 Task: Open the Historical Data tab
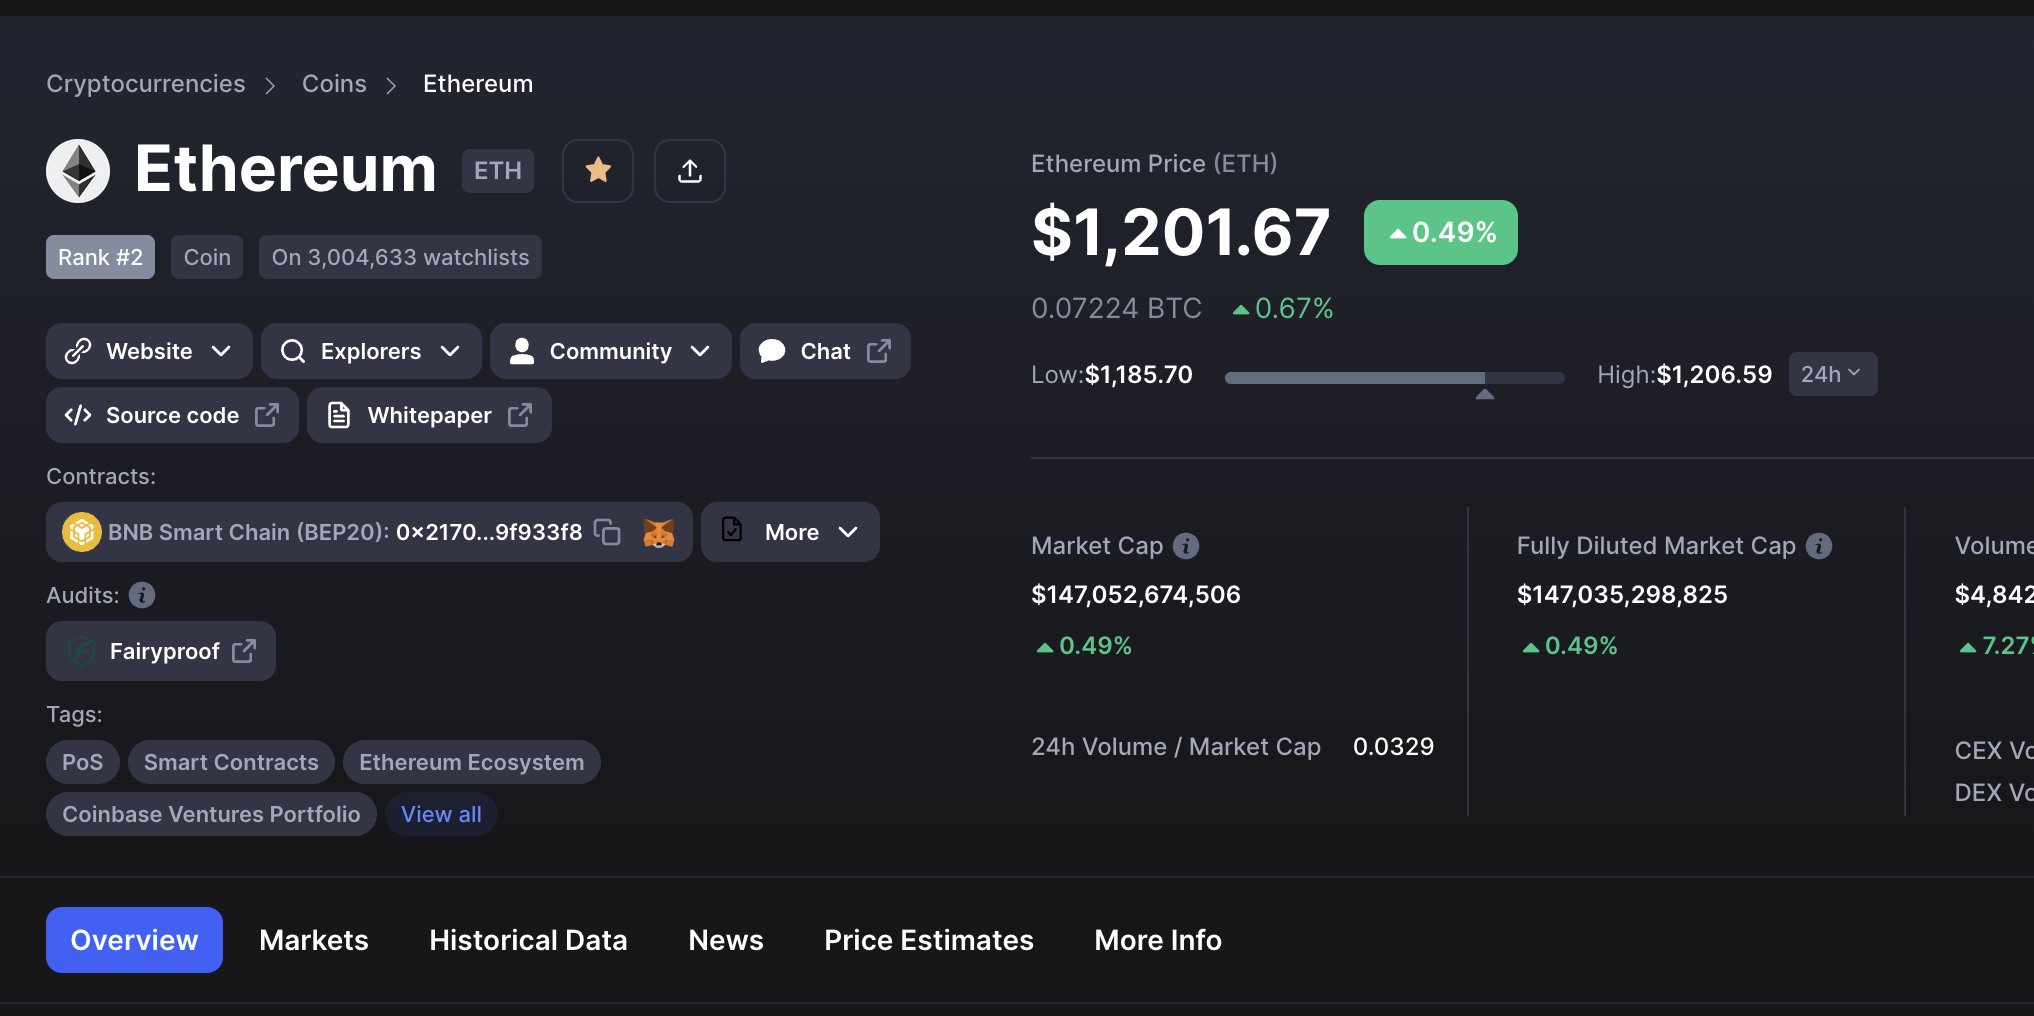[528, 940]
